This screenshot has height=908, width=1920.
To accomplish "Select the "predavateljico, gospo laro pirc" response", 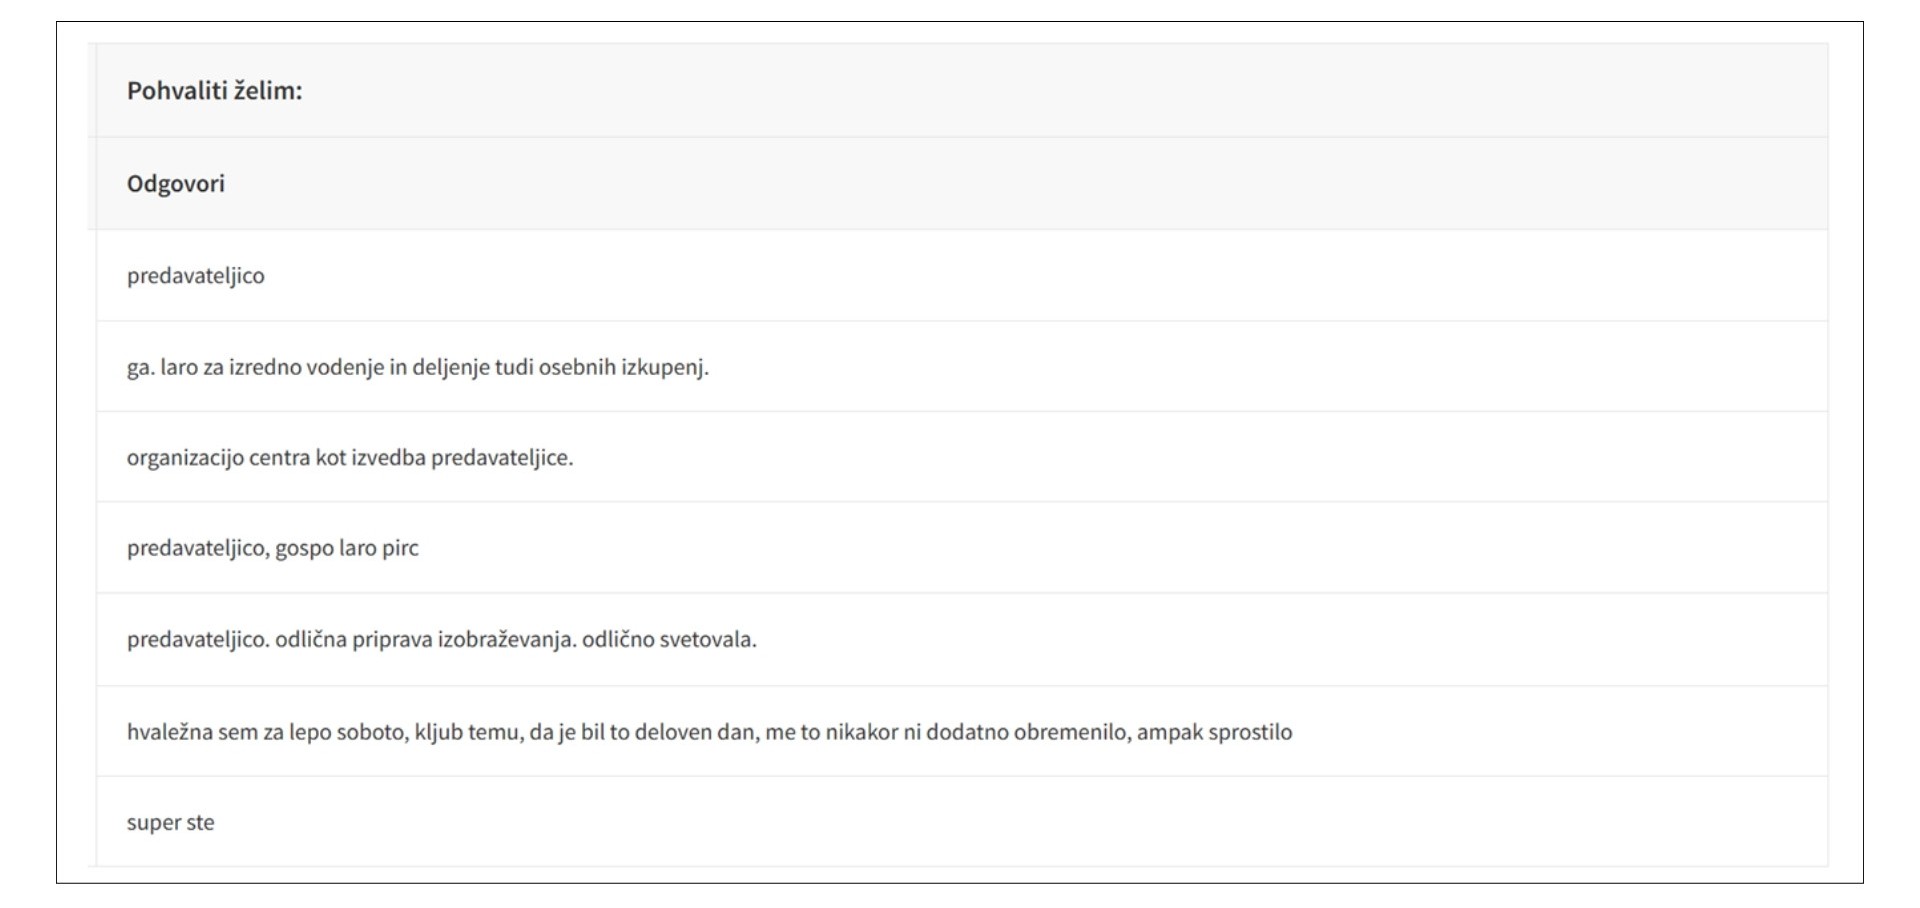I will 272,548.
